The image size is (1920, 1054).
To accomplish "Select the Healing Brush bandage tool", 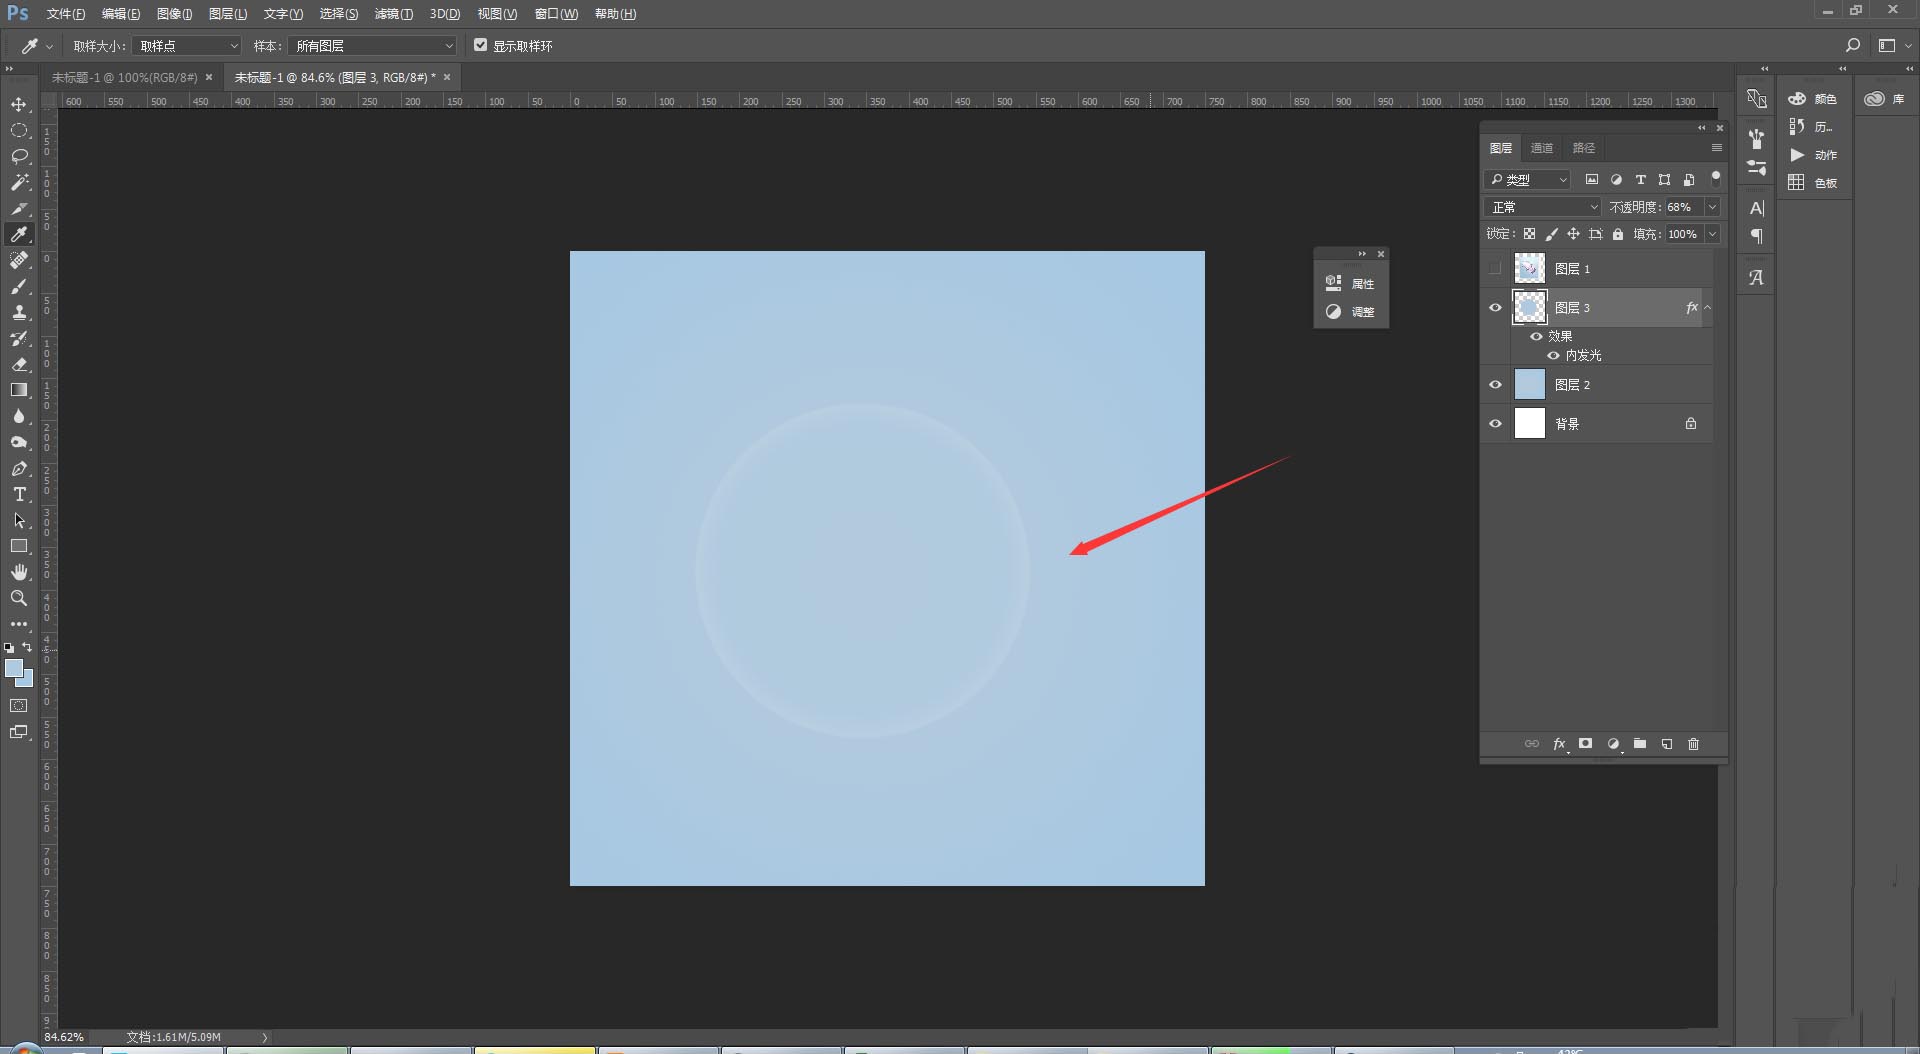I will [x=19, y=260].
